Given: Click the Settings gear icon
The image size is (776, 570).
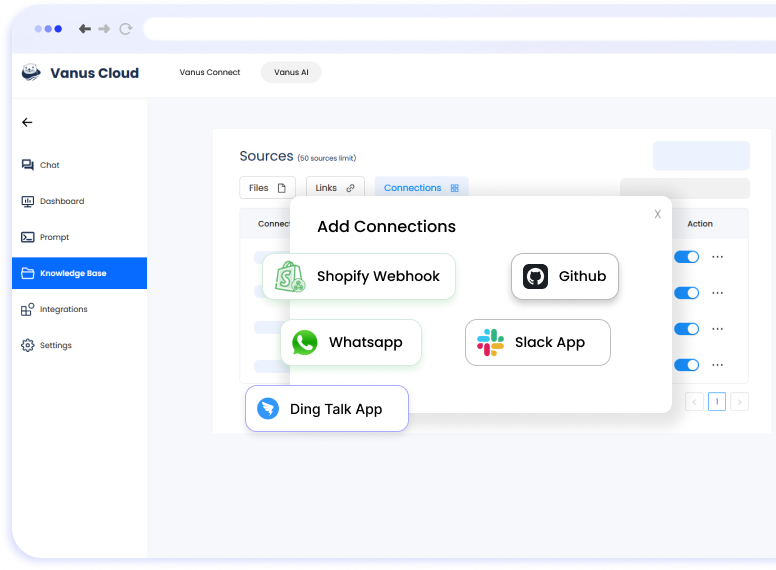Looking at the screenshot, I should pos(28,345).
